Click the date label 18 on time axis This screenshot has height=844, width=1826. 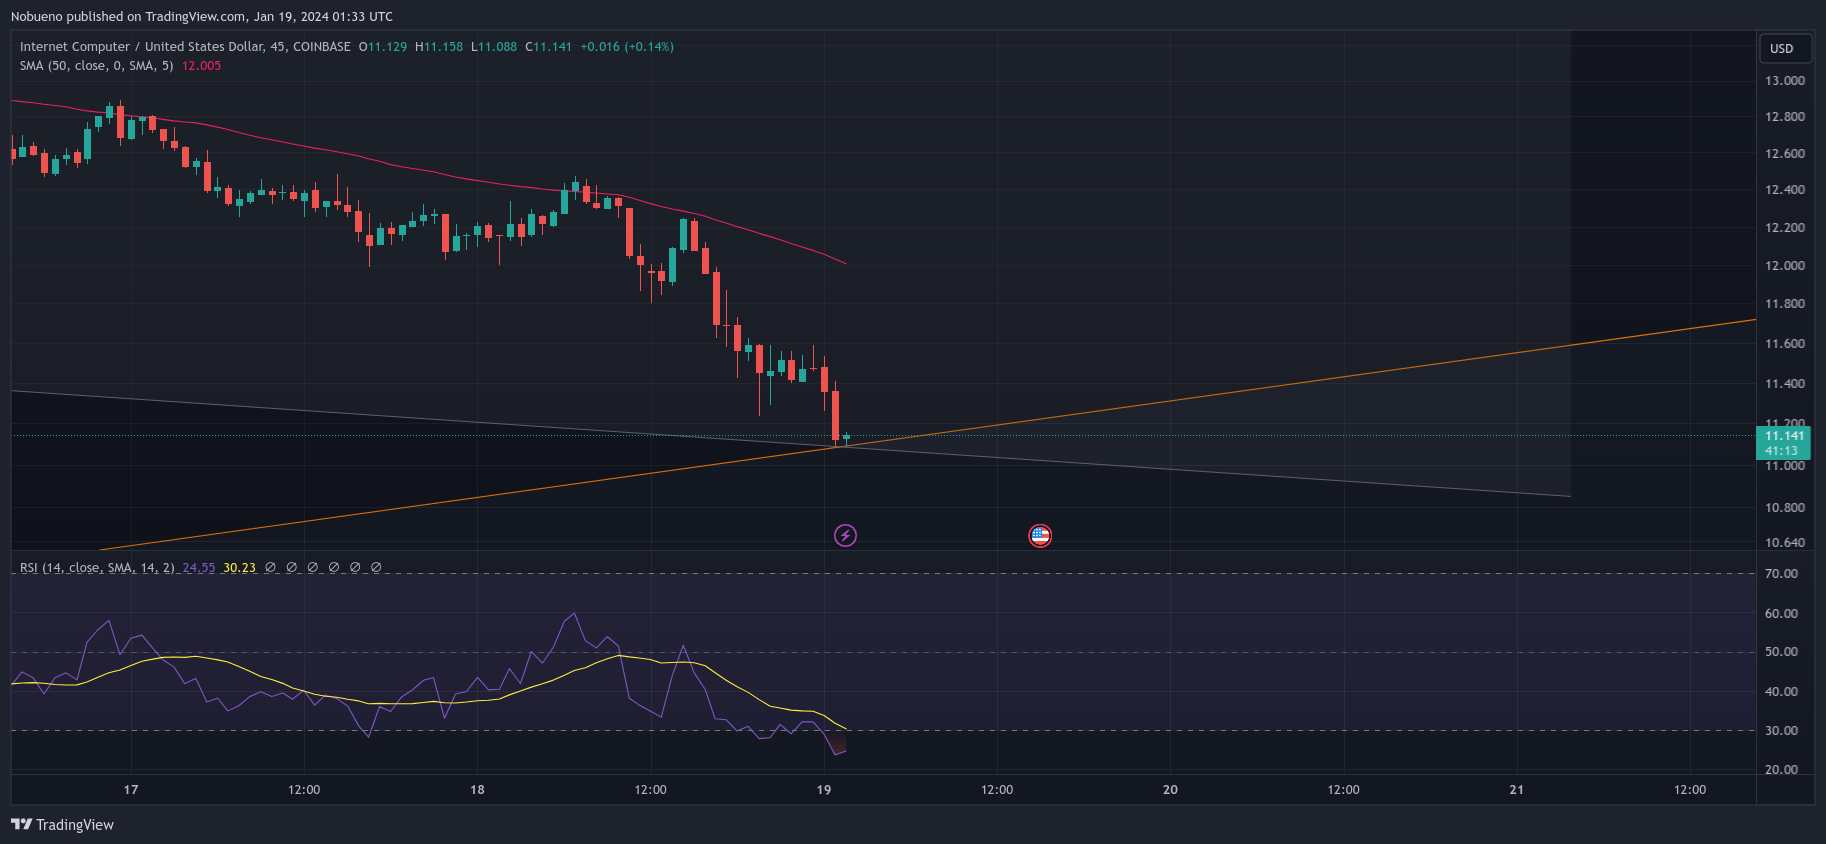point(477,790)
